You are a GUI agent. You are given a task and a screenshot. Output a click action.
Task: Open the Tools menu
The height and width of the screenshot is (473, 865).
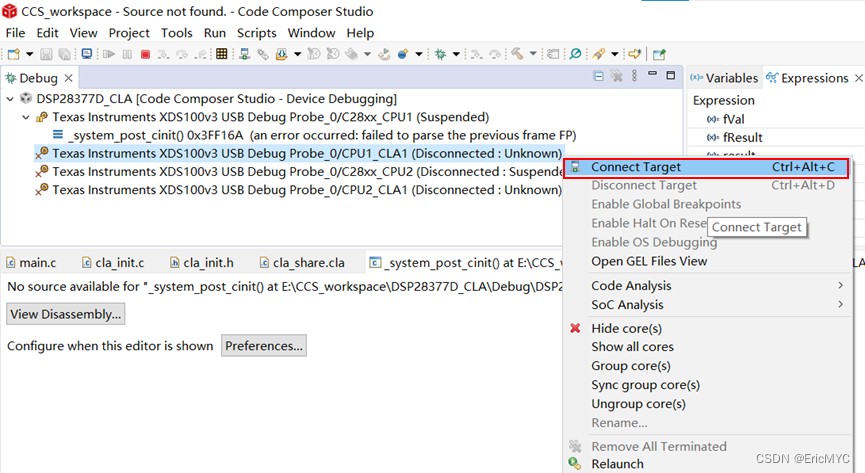point(177,33)
